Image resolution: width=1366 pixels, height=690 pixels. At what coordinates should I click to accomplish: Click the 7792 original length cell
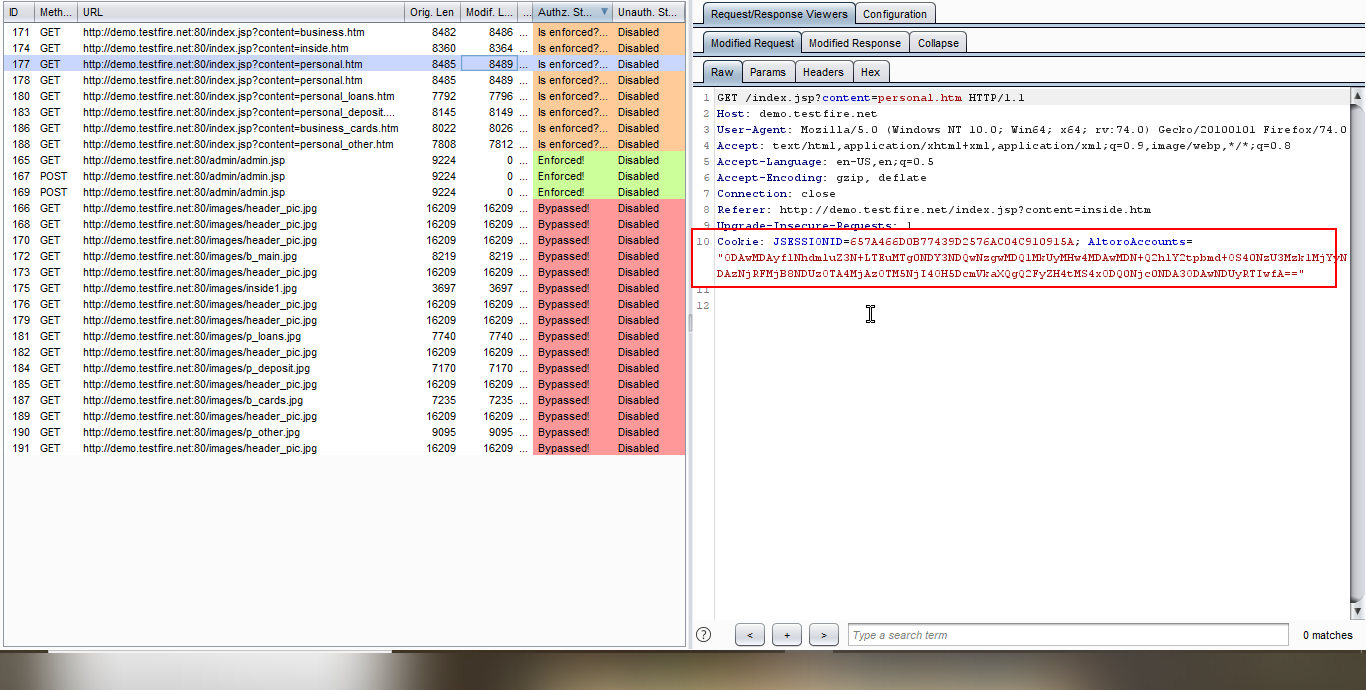[432, 96]
